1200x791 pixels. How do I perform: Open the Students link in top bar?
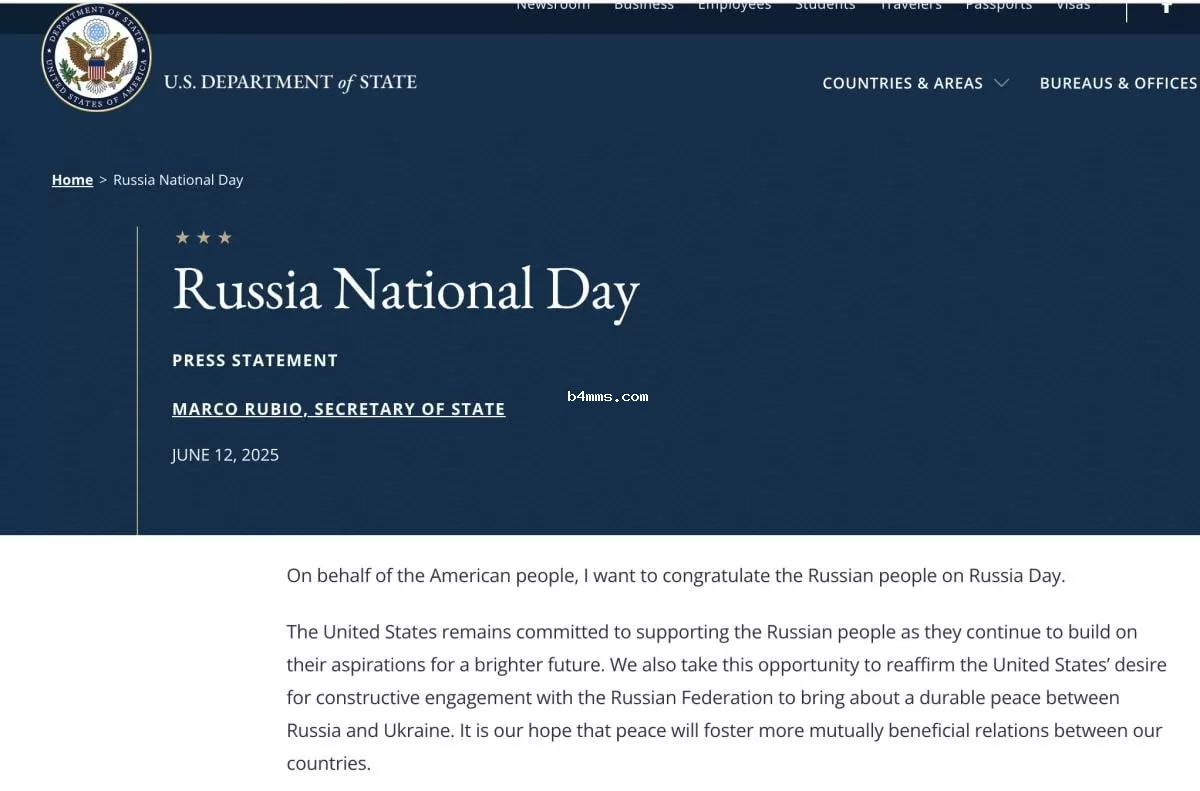coord(825,5)
